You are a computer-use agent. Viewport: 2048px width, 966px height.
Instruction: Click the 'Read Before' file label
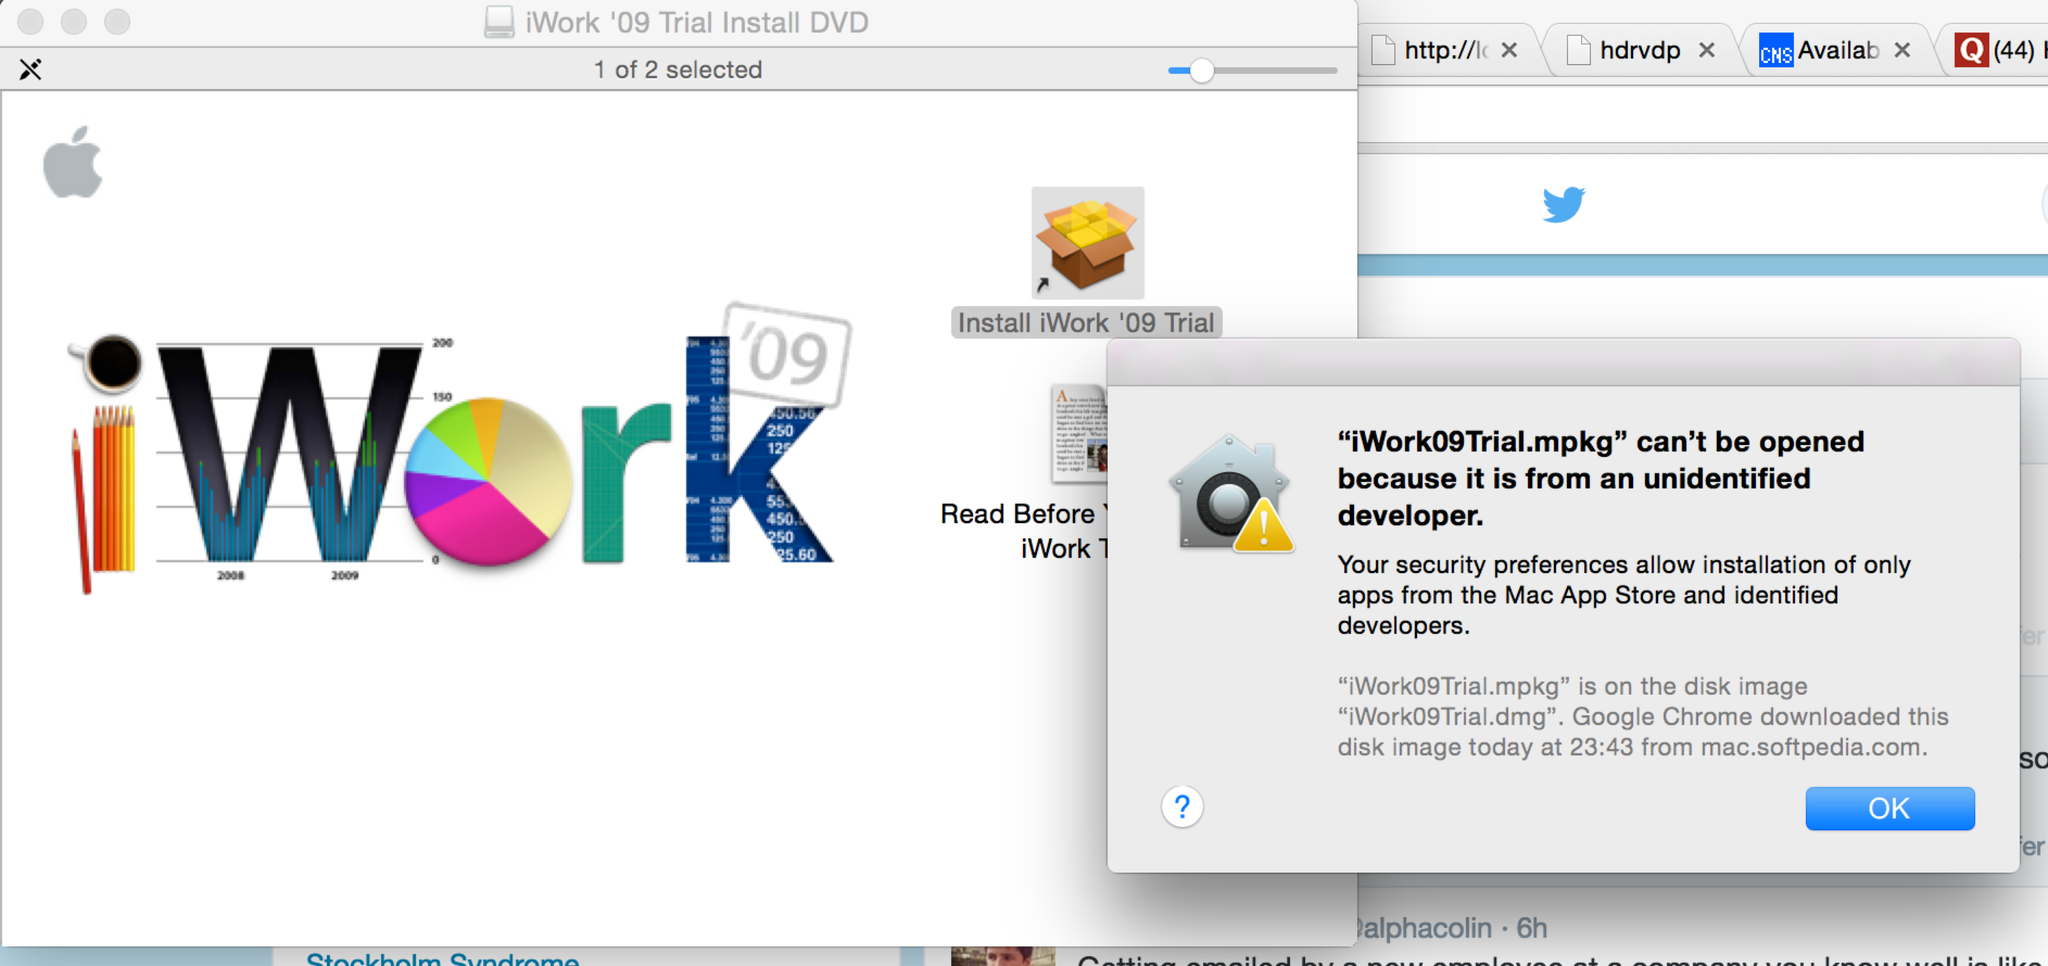[1024, 531]
